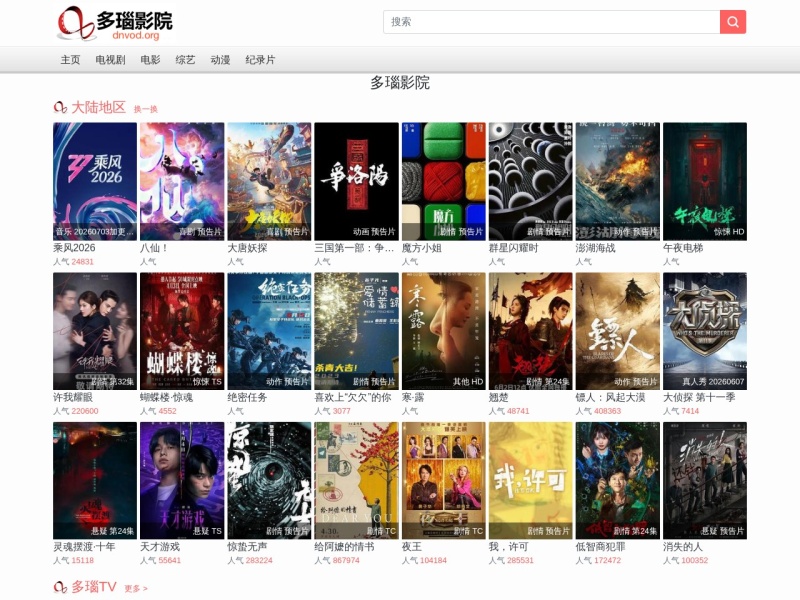Screen dimensions: 800x600
Task: Open the 动漫 navigation item
Action: [x=220, y=60]
